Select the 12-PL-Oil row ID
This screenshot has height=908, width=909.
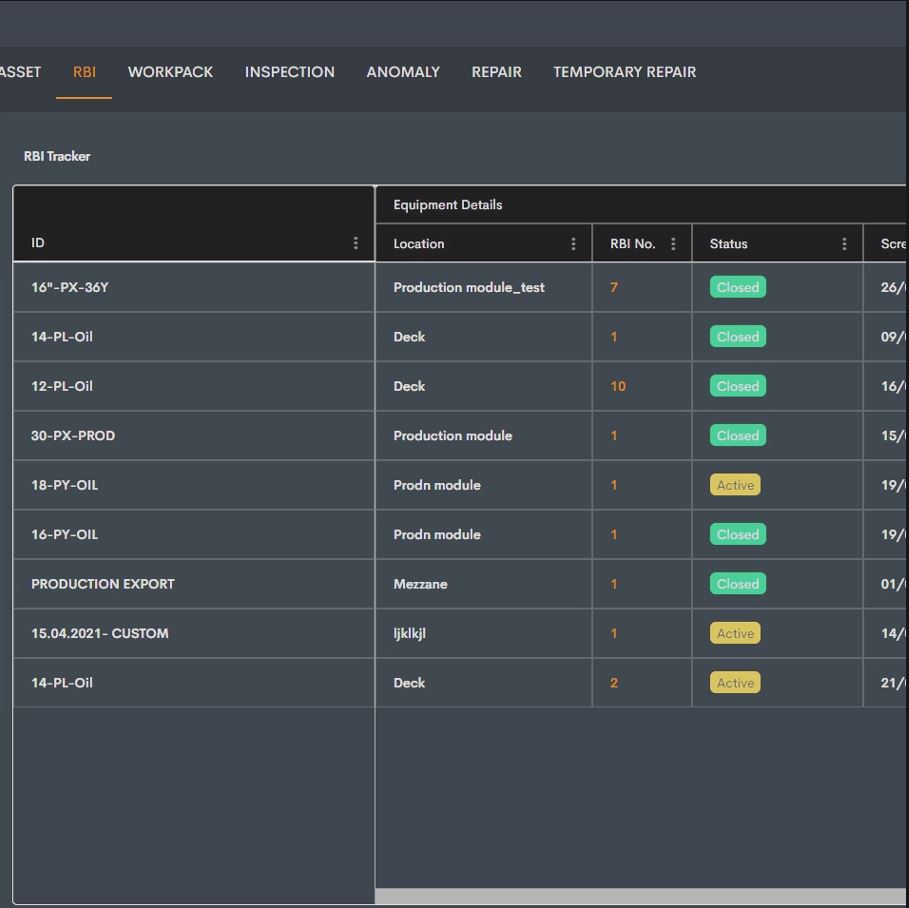click(62, 386)
